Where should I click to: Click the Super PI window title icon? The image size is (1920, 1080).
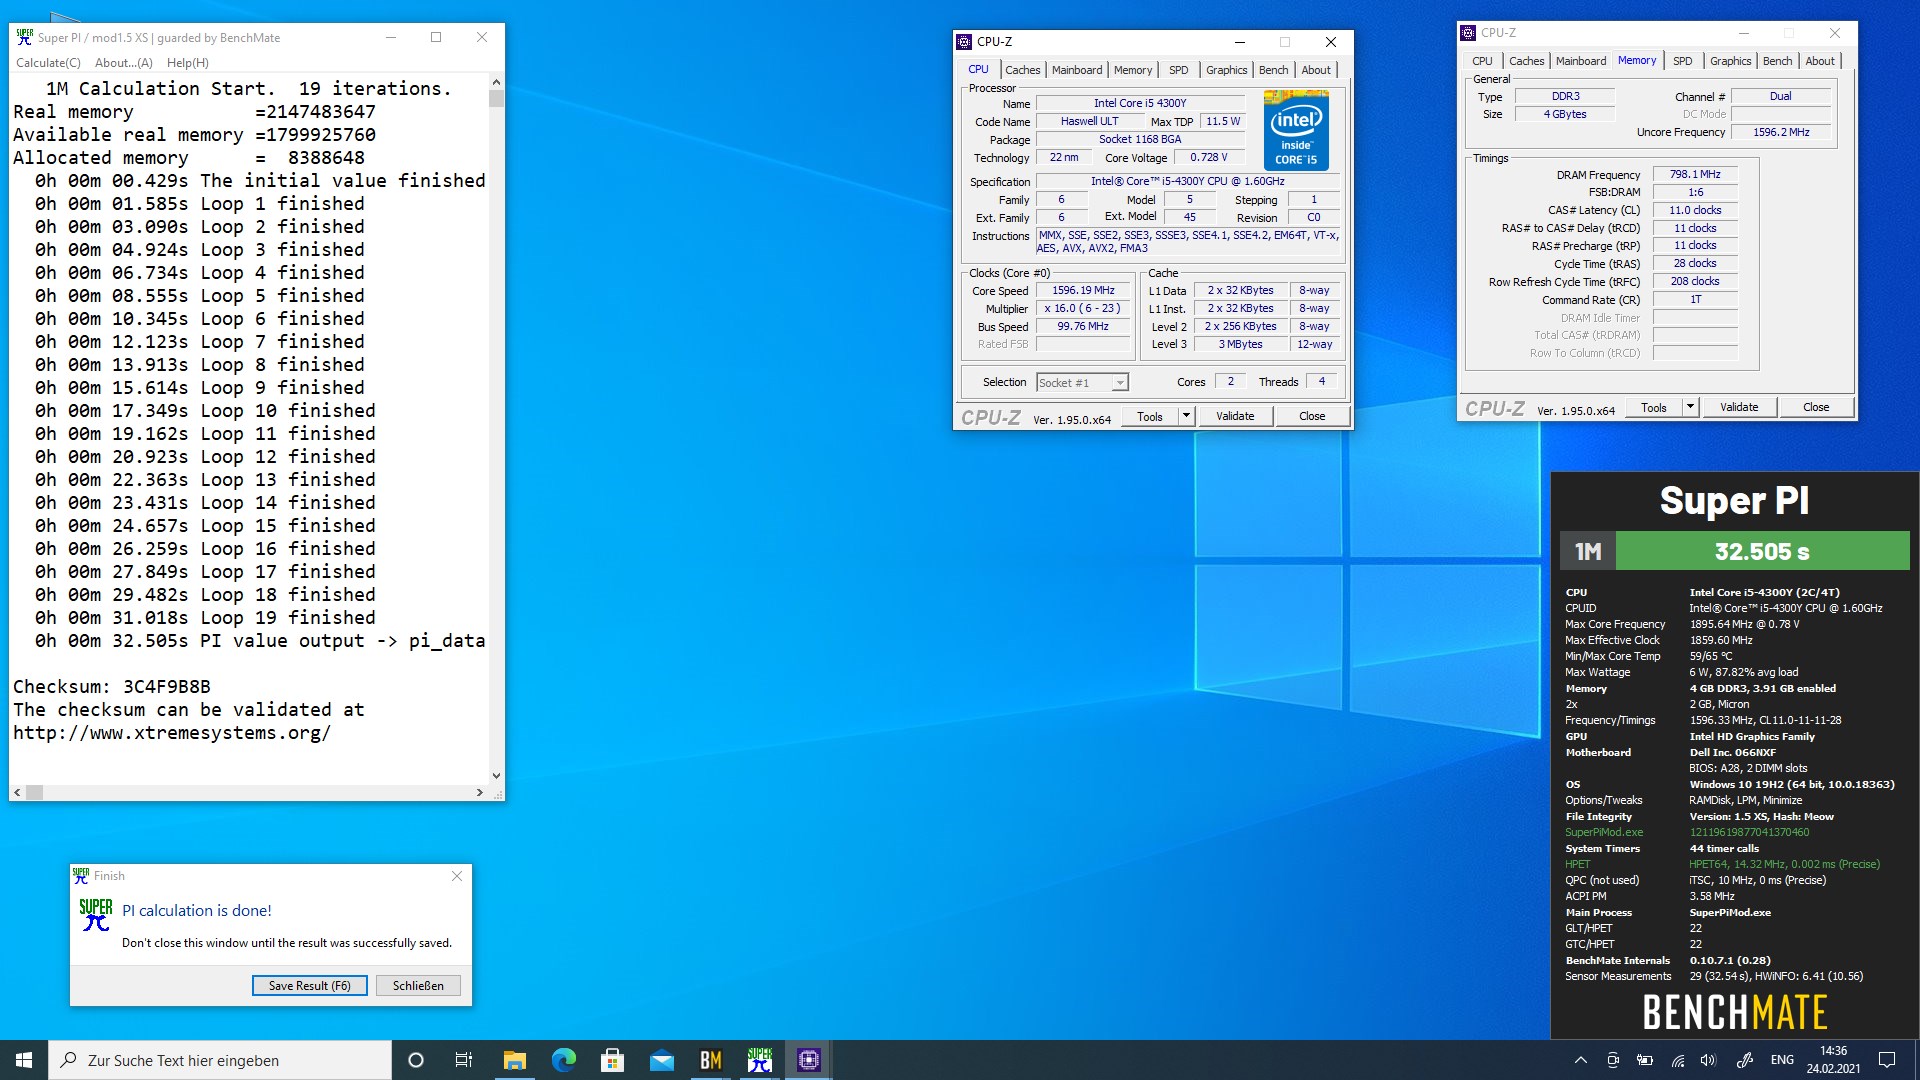(25, 37)
